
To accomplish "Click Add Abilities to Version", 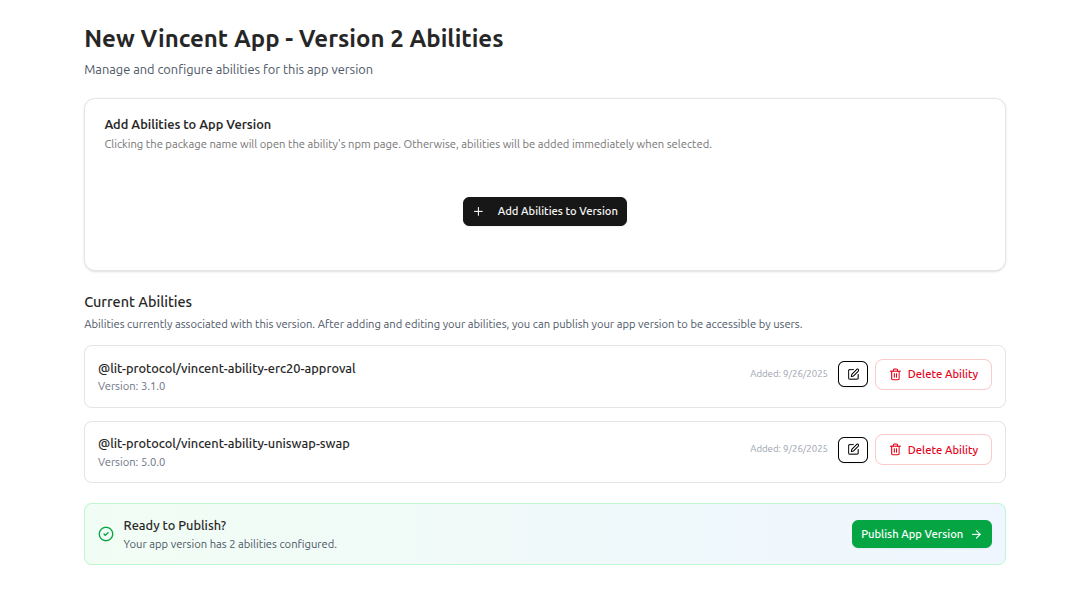I will pos(545,211).
